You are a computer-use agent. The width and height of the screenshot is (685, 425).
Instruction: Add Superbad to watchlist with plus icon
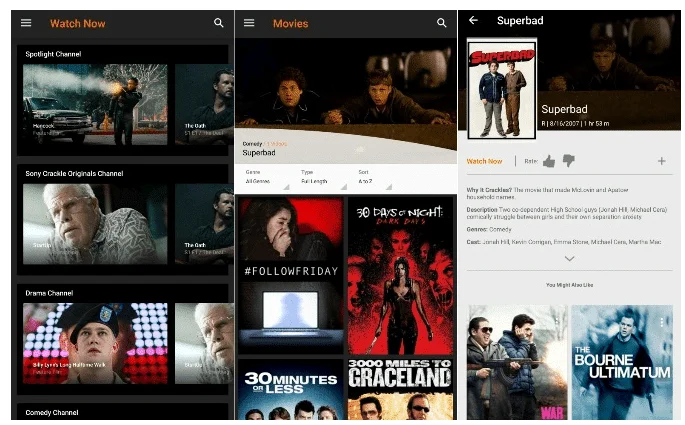[661, 161]
